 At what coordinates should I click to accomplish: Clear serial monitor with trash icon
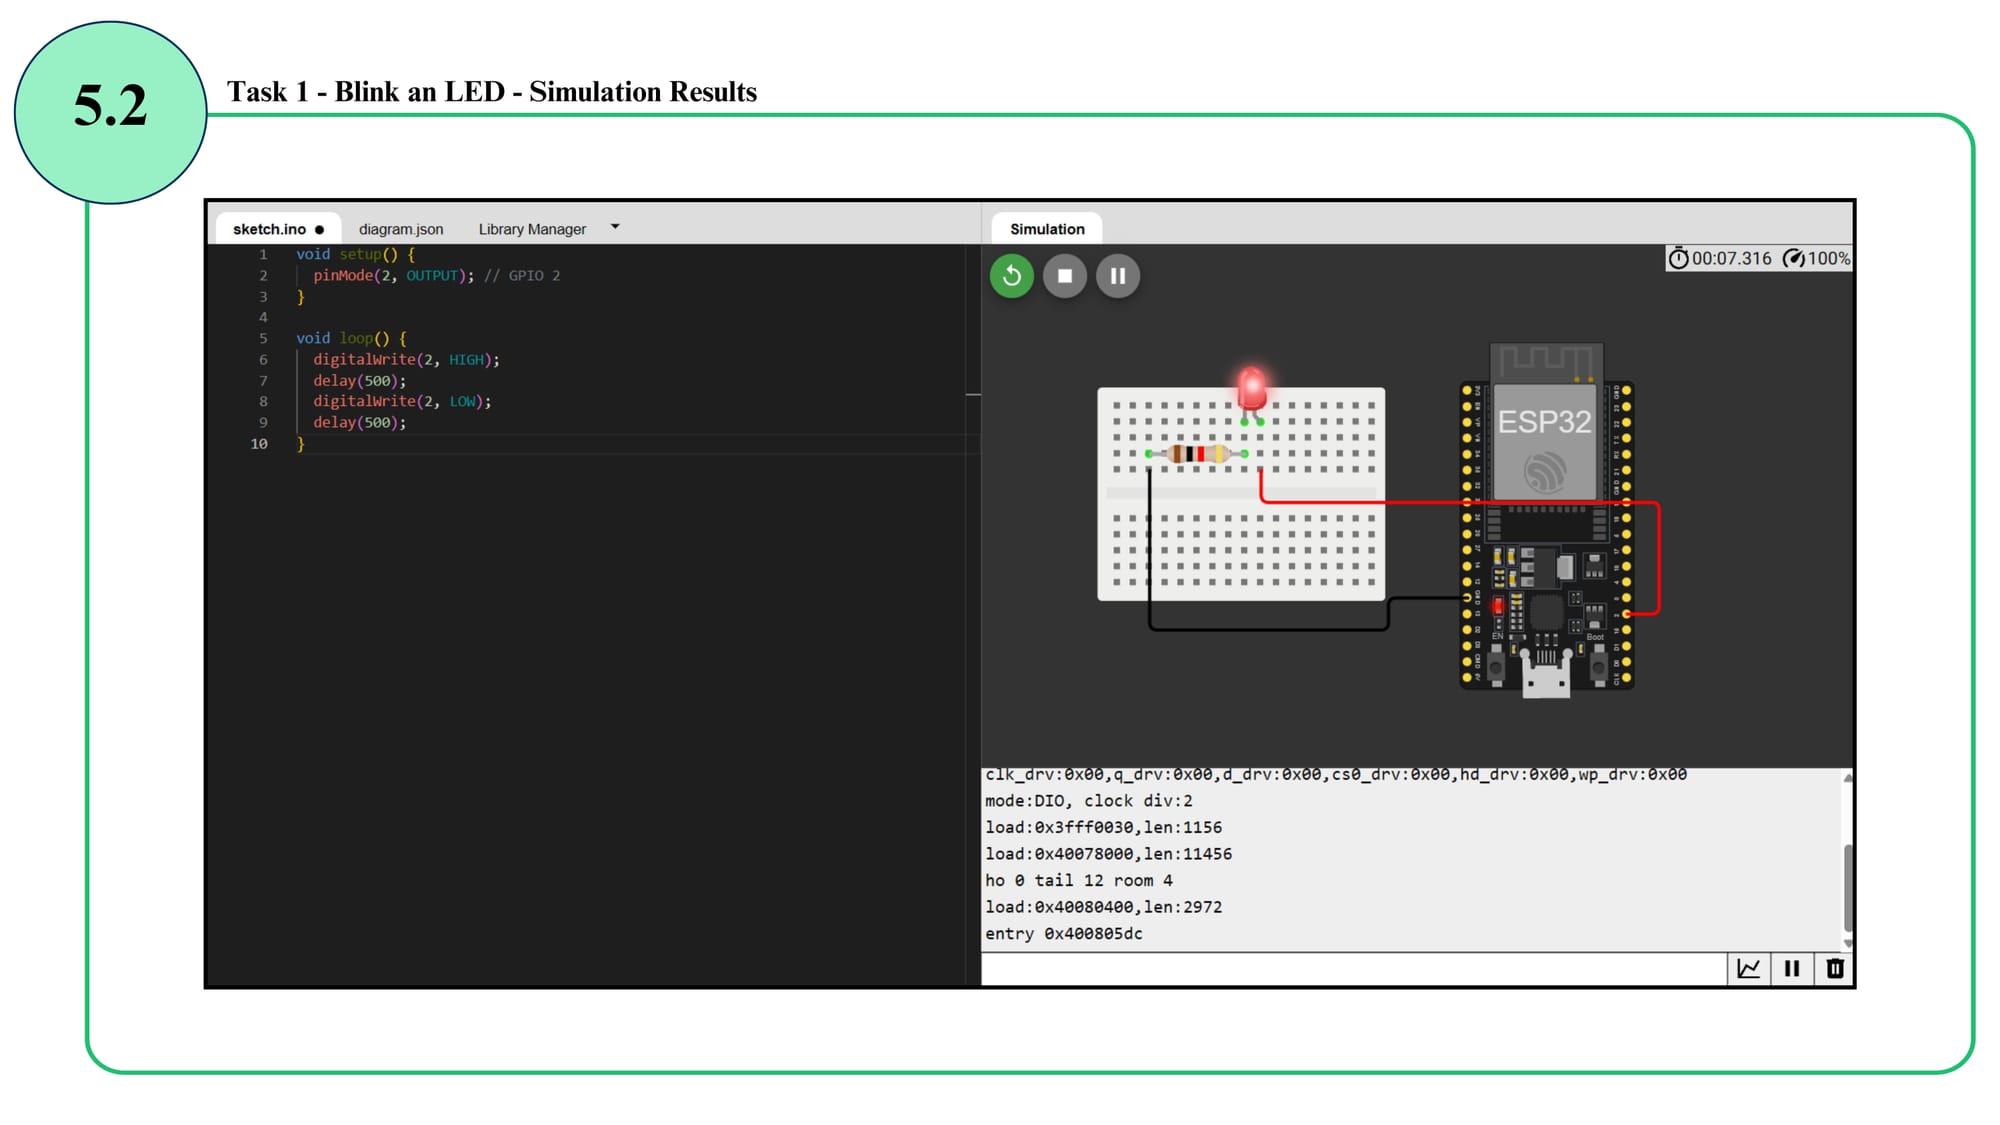pos(1835,968)
